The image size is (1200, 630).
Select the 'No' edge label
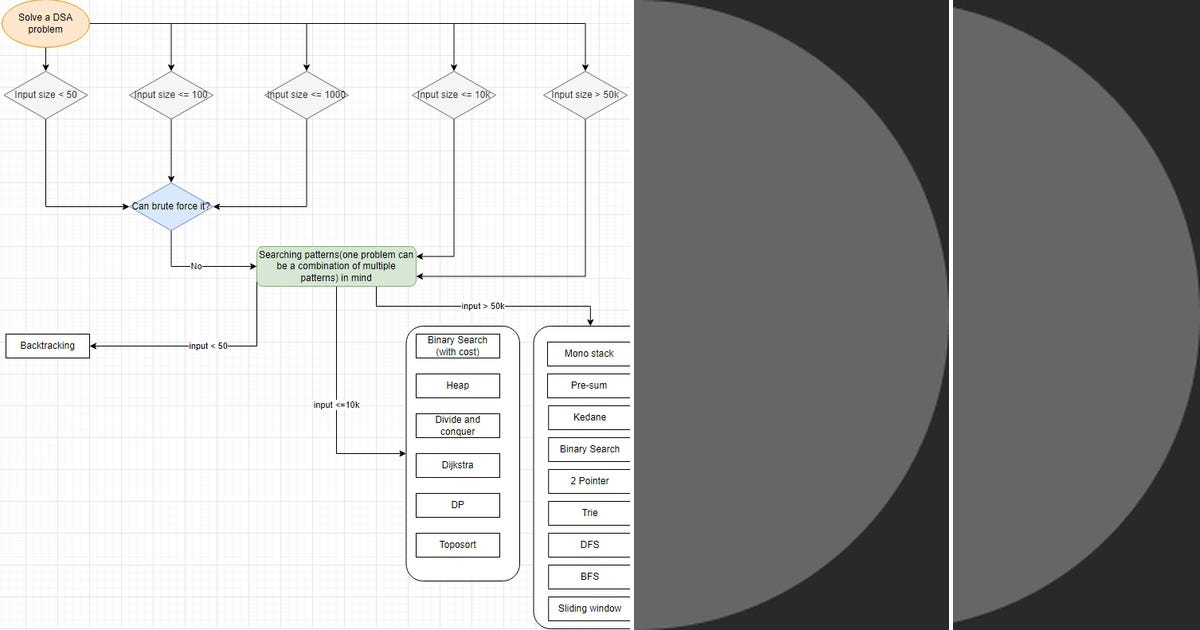pyautogui.click(x=194, y=266)
